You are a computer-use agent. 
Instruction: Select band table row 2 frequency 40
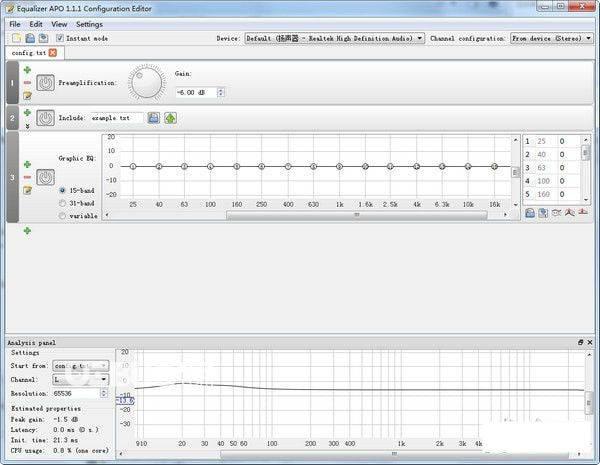pos(541,154)
